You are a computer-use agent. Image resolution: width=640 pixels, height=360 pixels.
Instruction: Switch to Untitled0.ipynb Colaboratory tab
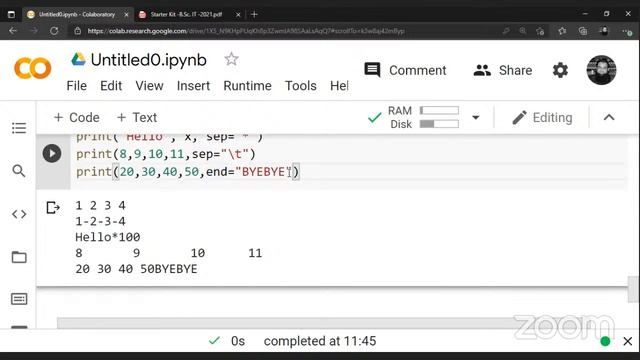coord(76,14)
